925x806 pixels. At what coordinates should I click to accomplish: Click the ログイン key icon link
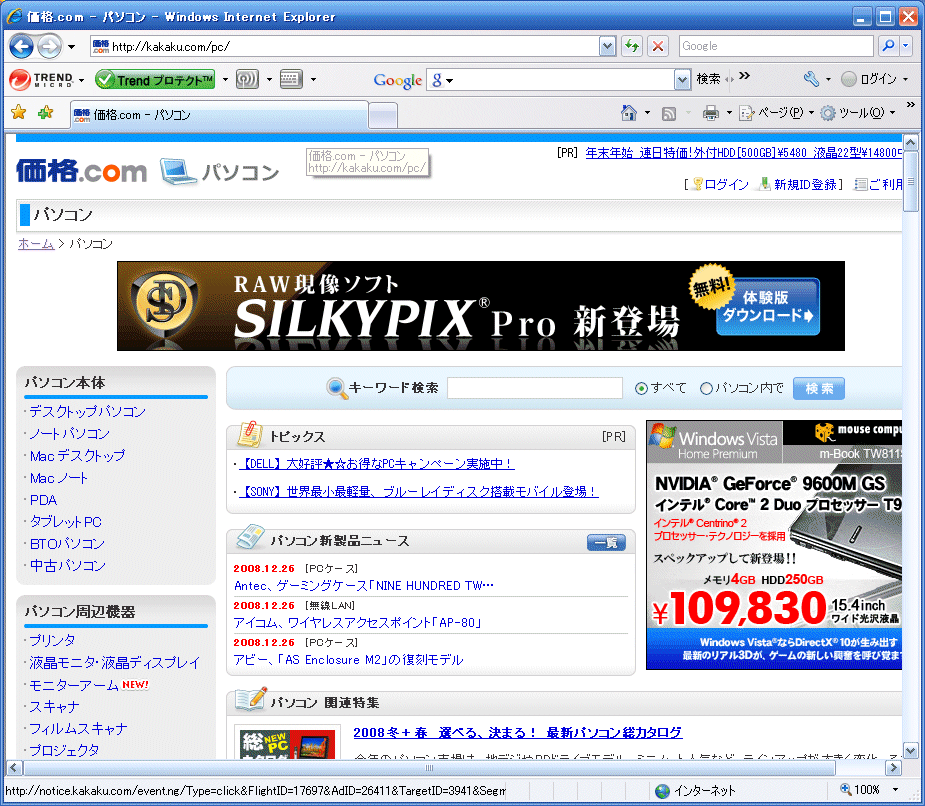click(720, 185)
